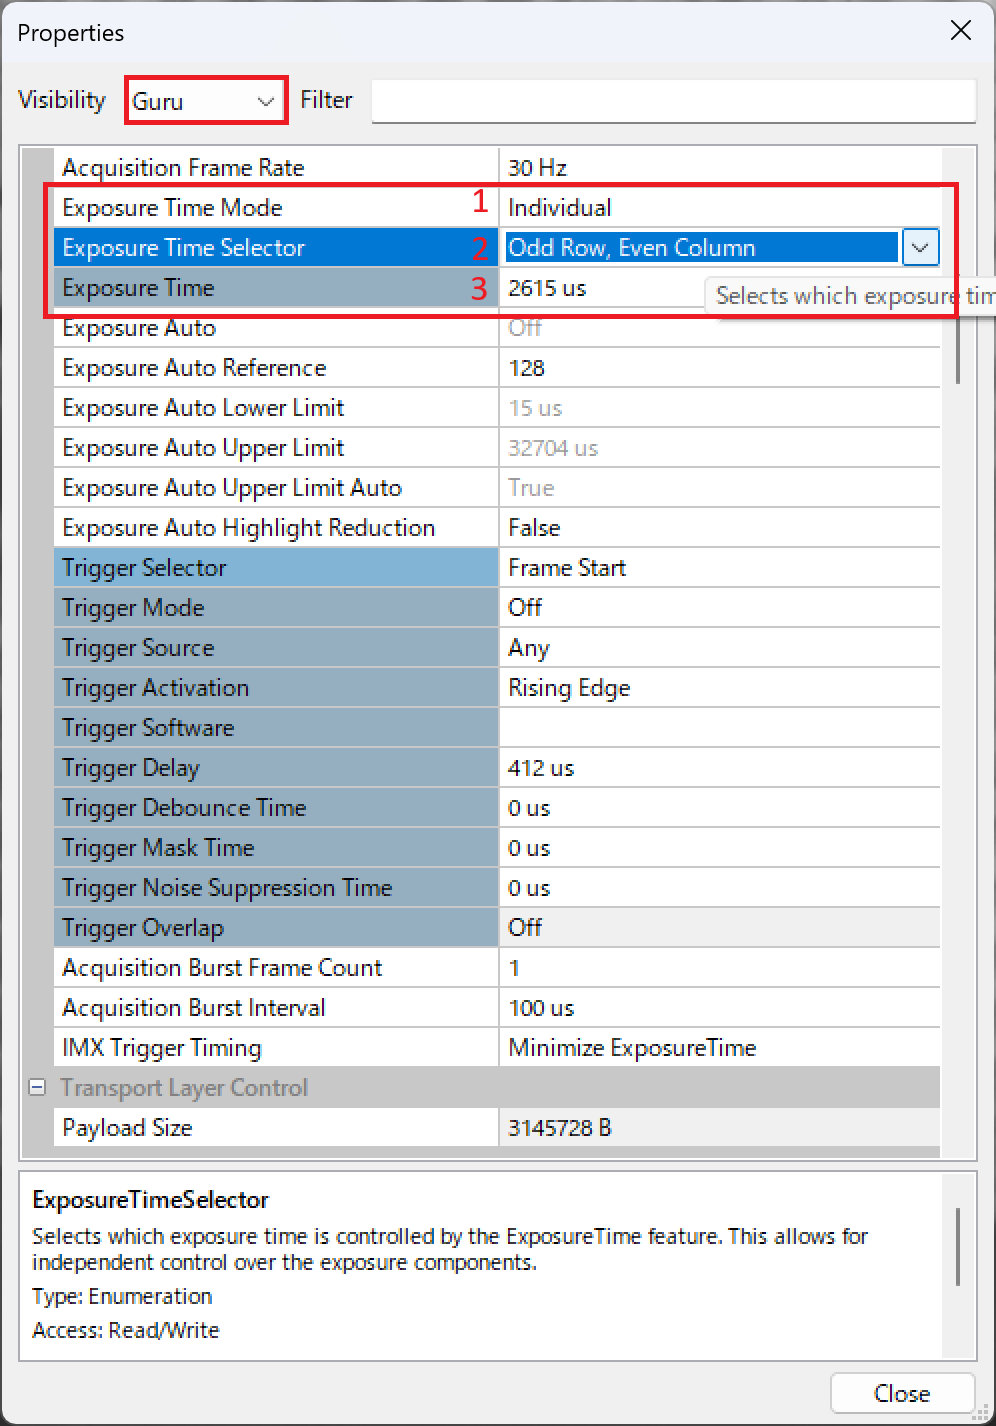The height and width of the screenshot is (1426, 996).
Task: Click the property list vertical scrollbar
Action: tap(958, 350)
